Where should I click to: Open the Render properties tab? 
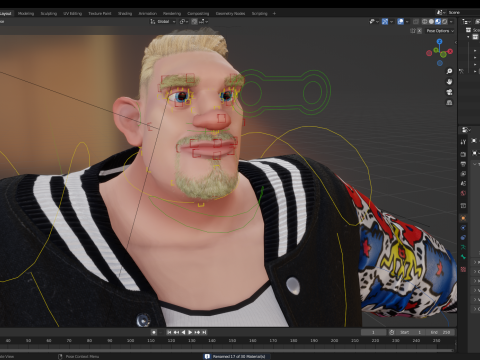463,154
